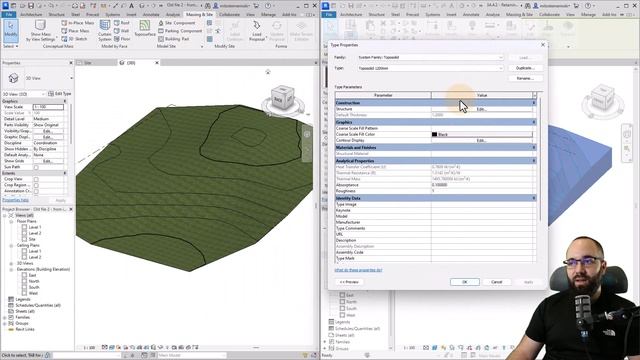640x360 pixels.
Task: Click the Rename button
Action: 525,78
